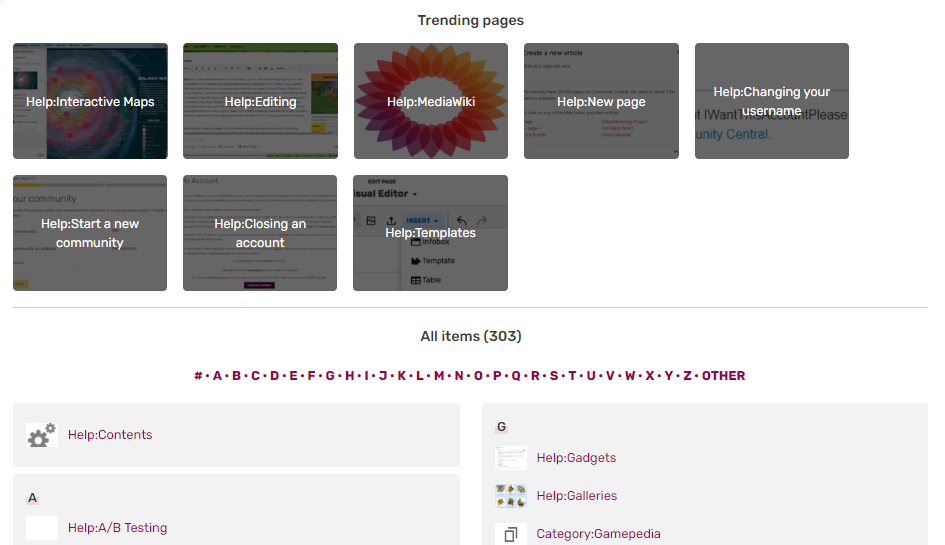Open the Help:Editing trending card
The width and height of the screenshot is (945, 545).
coord(260,101)
